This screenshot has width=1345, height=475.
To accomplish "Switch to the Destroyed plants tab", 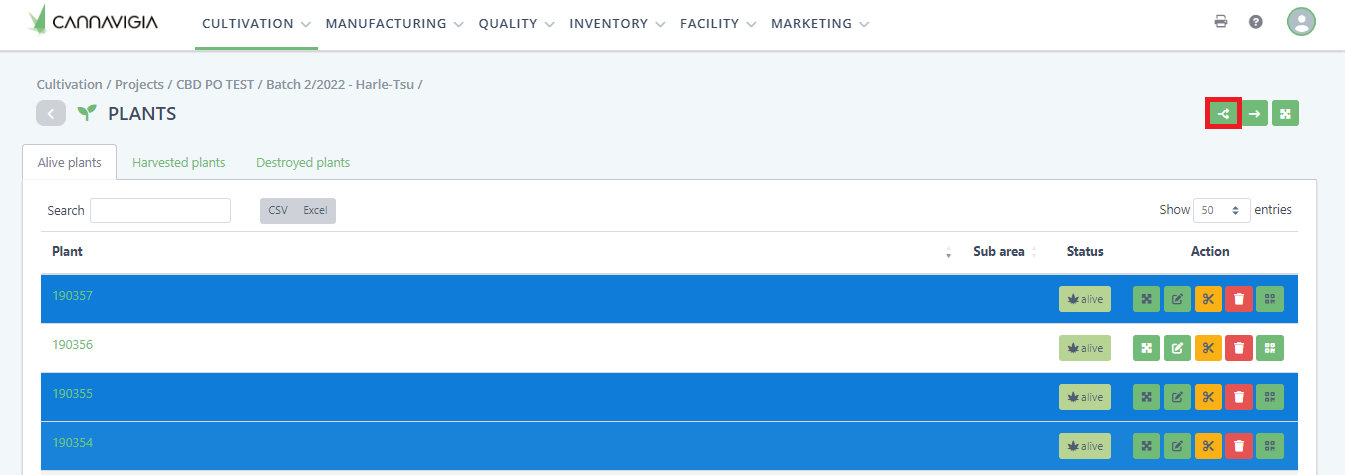I will coord(302,162).
